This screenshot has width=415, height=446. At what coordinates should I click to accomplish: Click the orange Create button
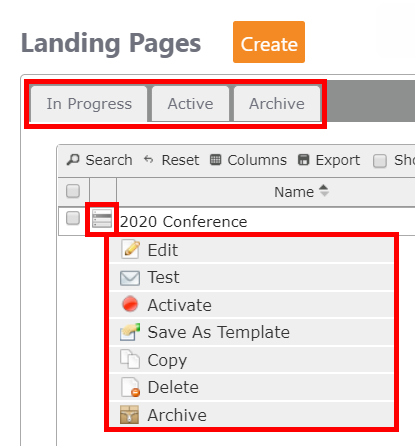(269, 42)
